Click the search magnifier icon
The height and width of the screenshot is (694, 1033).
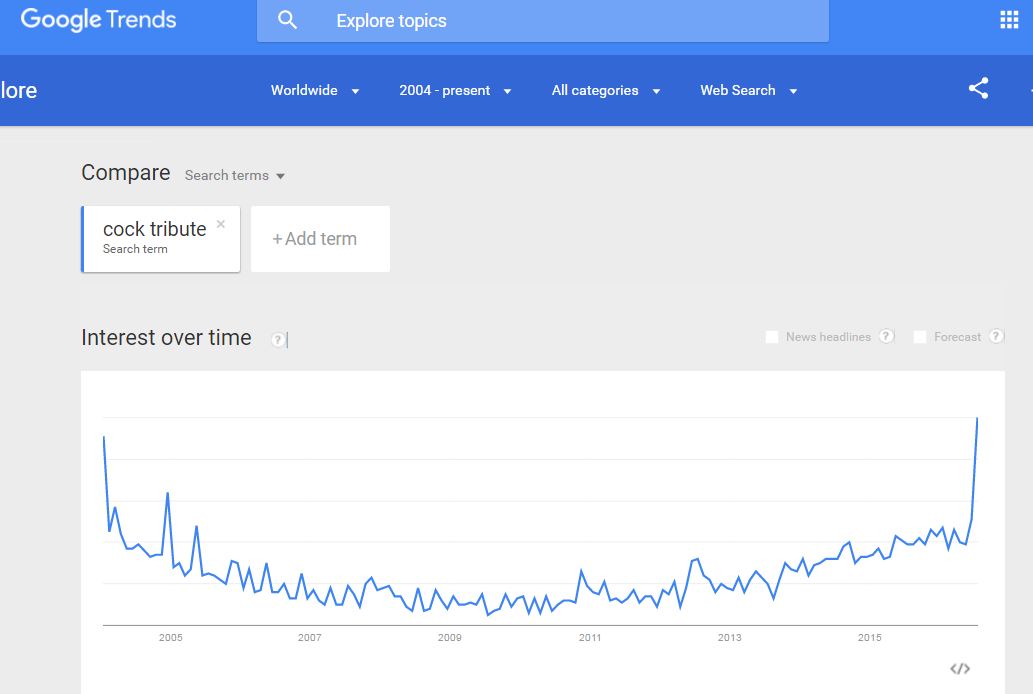tap(287, 20)
